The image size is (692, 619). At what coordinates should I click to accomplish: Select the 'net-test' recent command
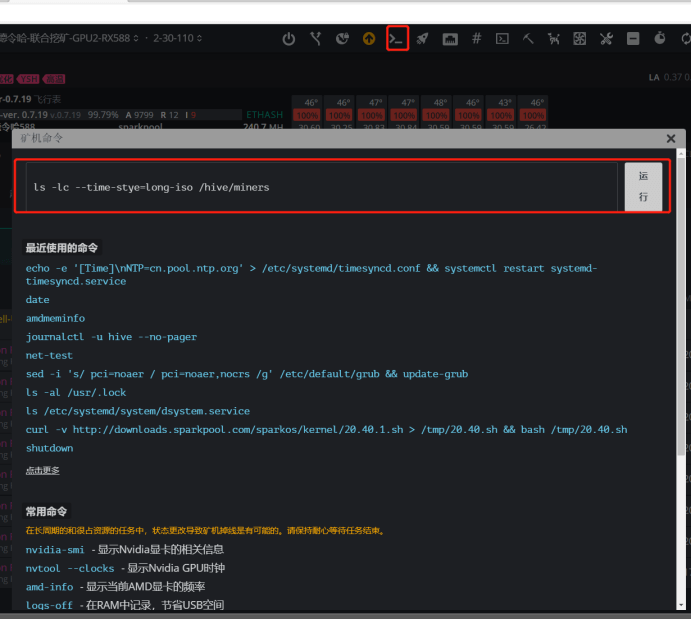tap(49, 356)
